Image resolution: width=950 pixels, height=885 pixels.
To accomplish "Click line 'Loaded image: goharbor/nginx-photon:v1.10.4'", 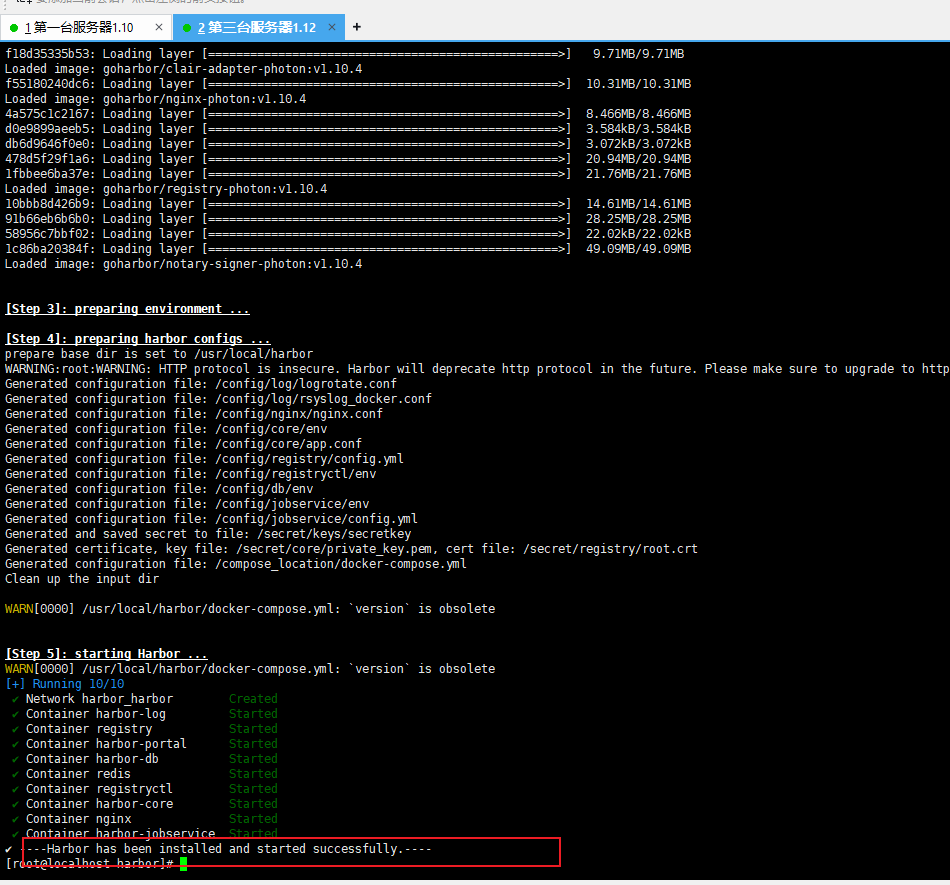I will click(x=156, y=99).
